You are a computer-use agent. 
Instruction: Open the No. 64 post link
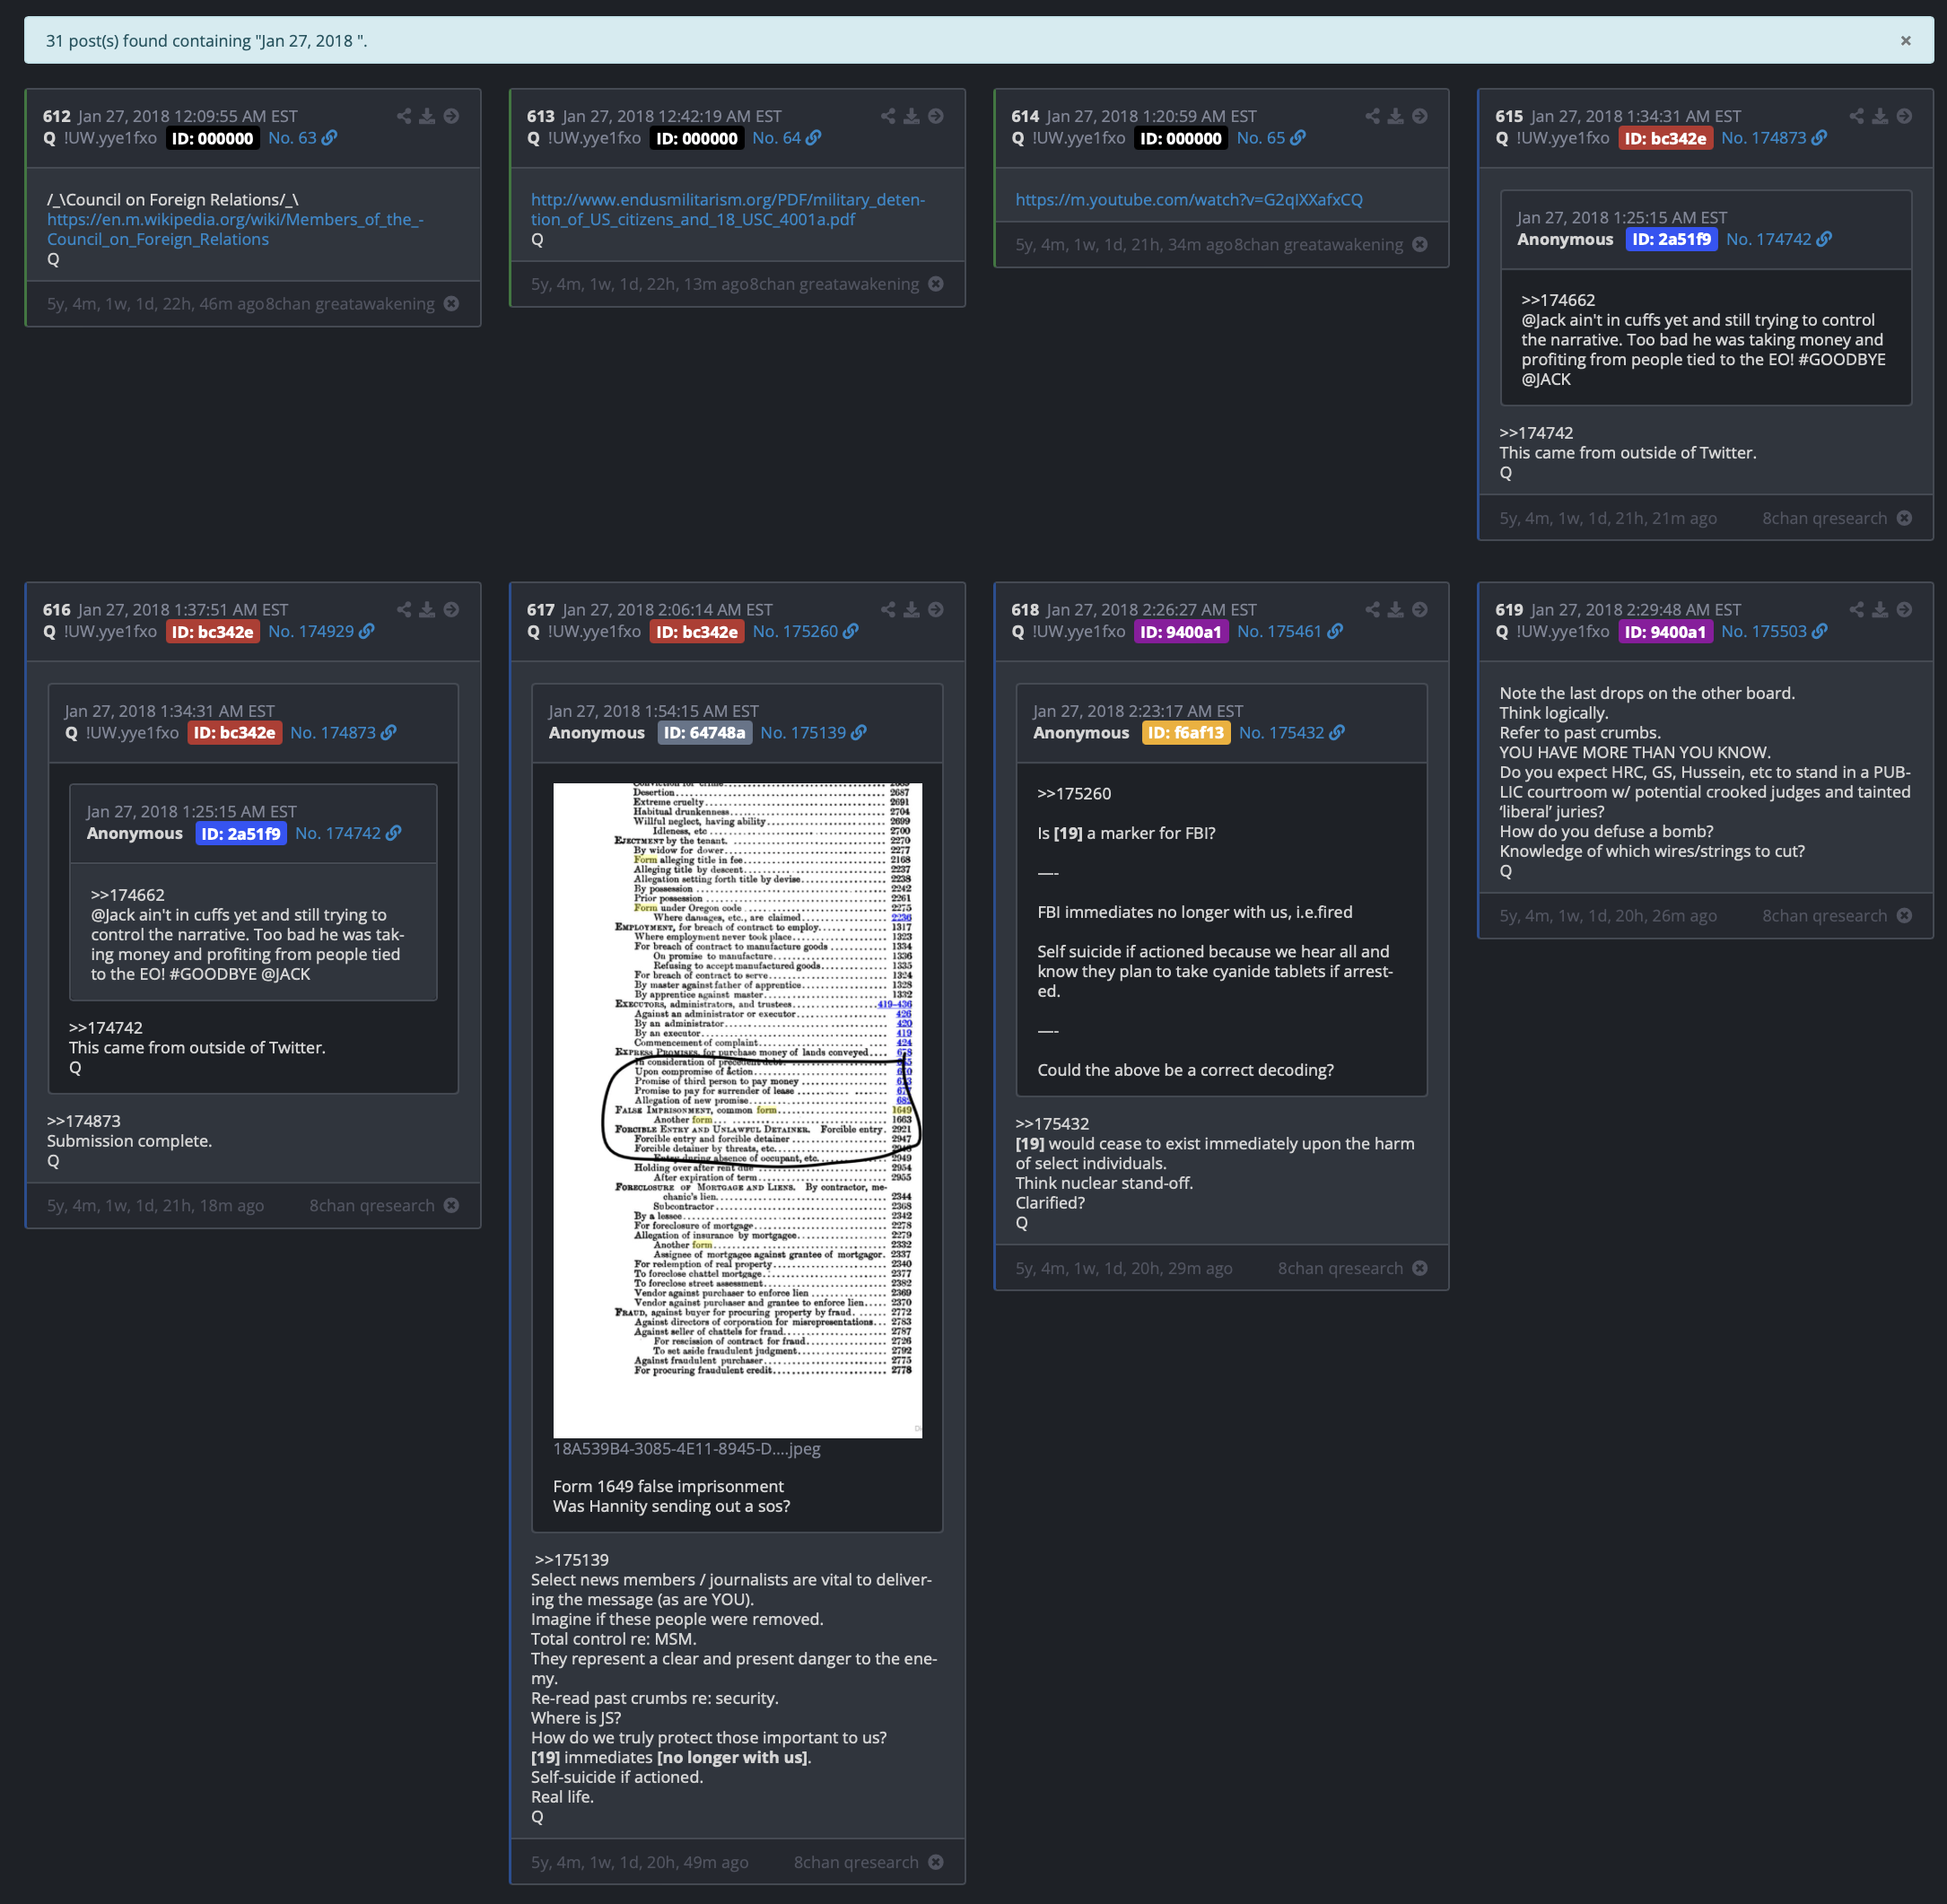click(786, 138)
